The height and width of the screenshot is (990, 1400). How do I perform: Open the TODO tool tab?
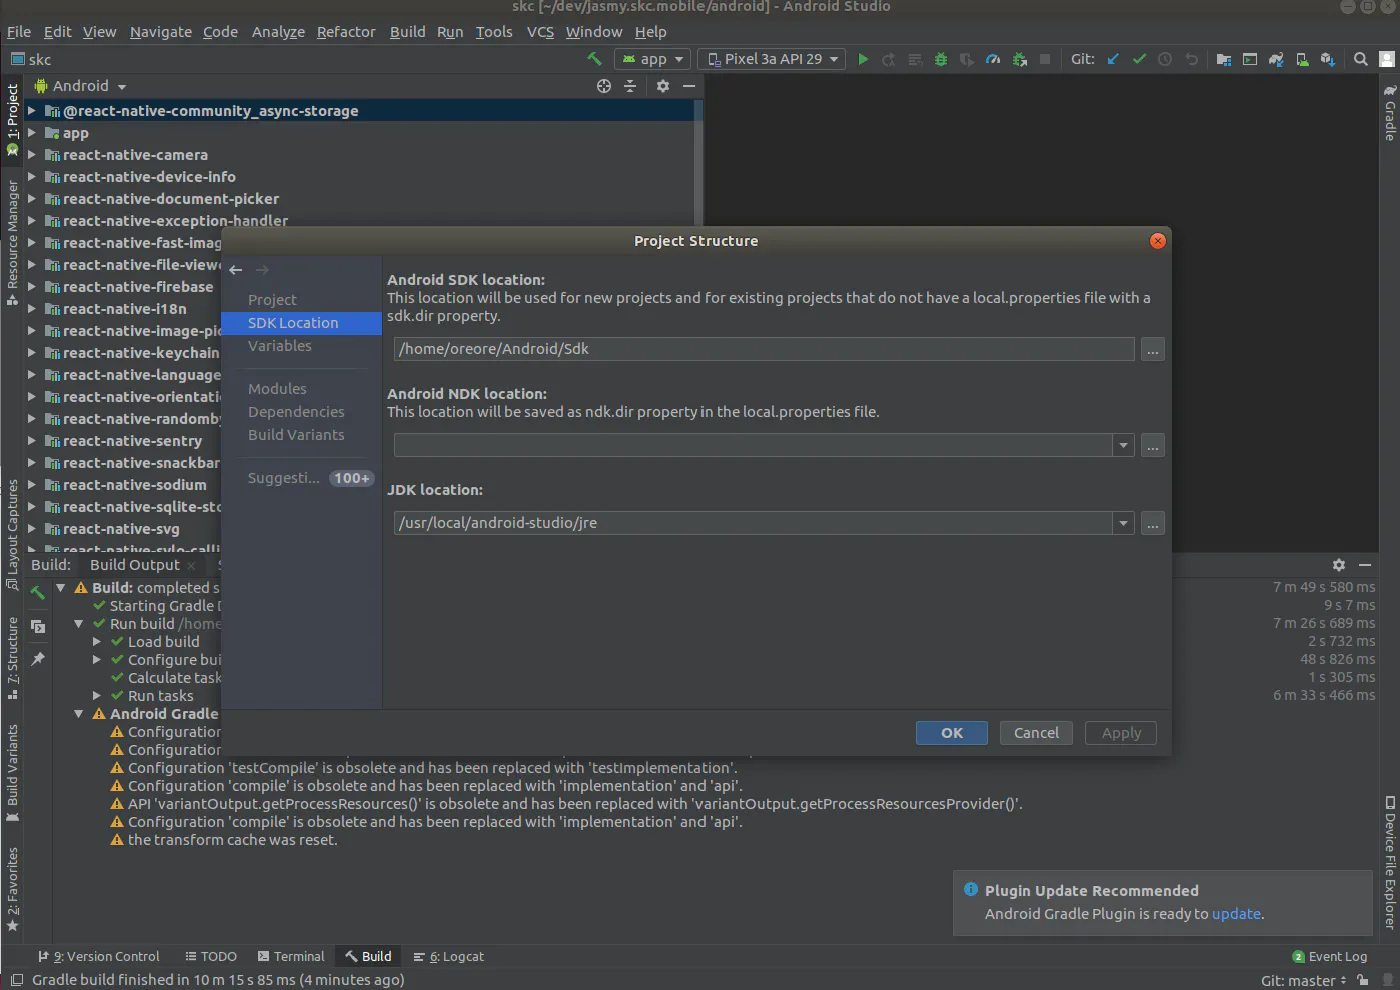pos(211,957)
